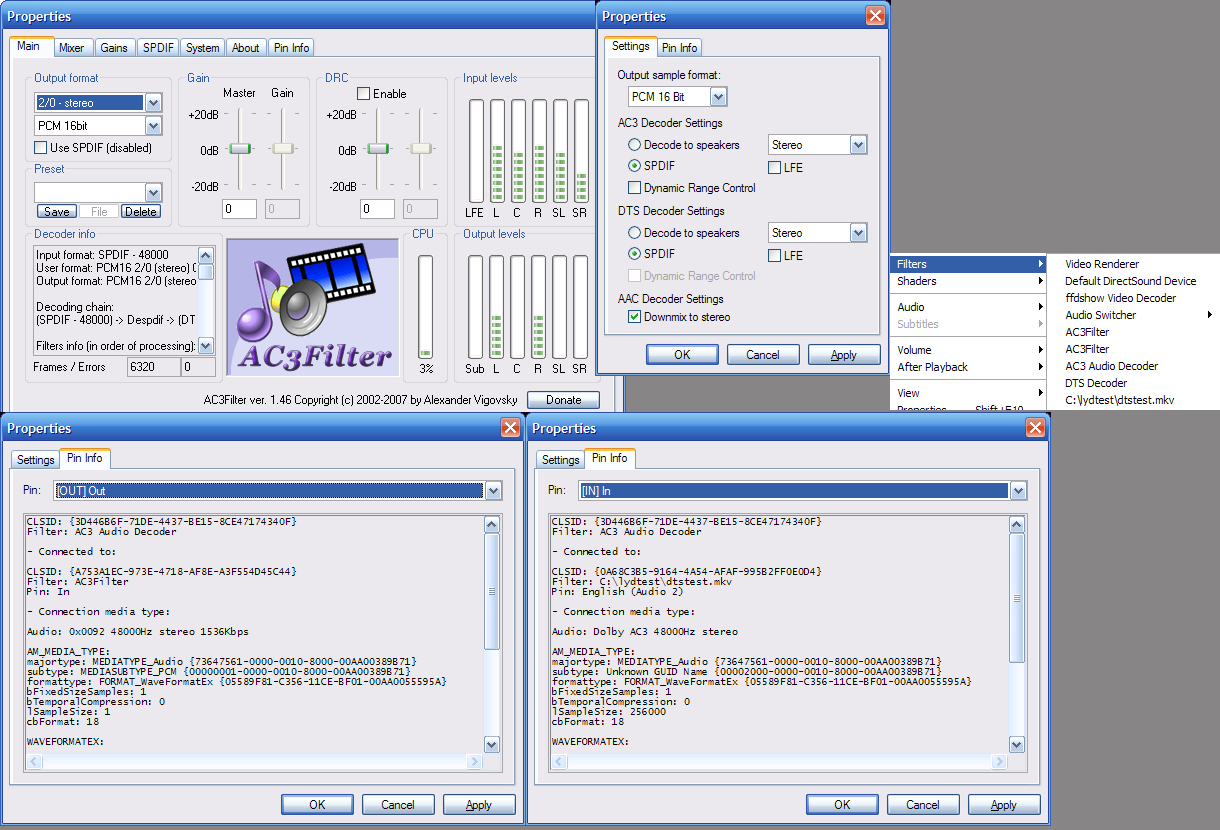
Task: Click scroll-up arrow in [IN] In pin info
Action: pos(1017,525)
